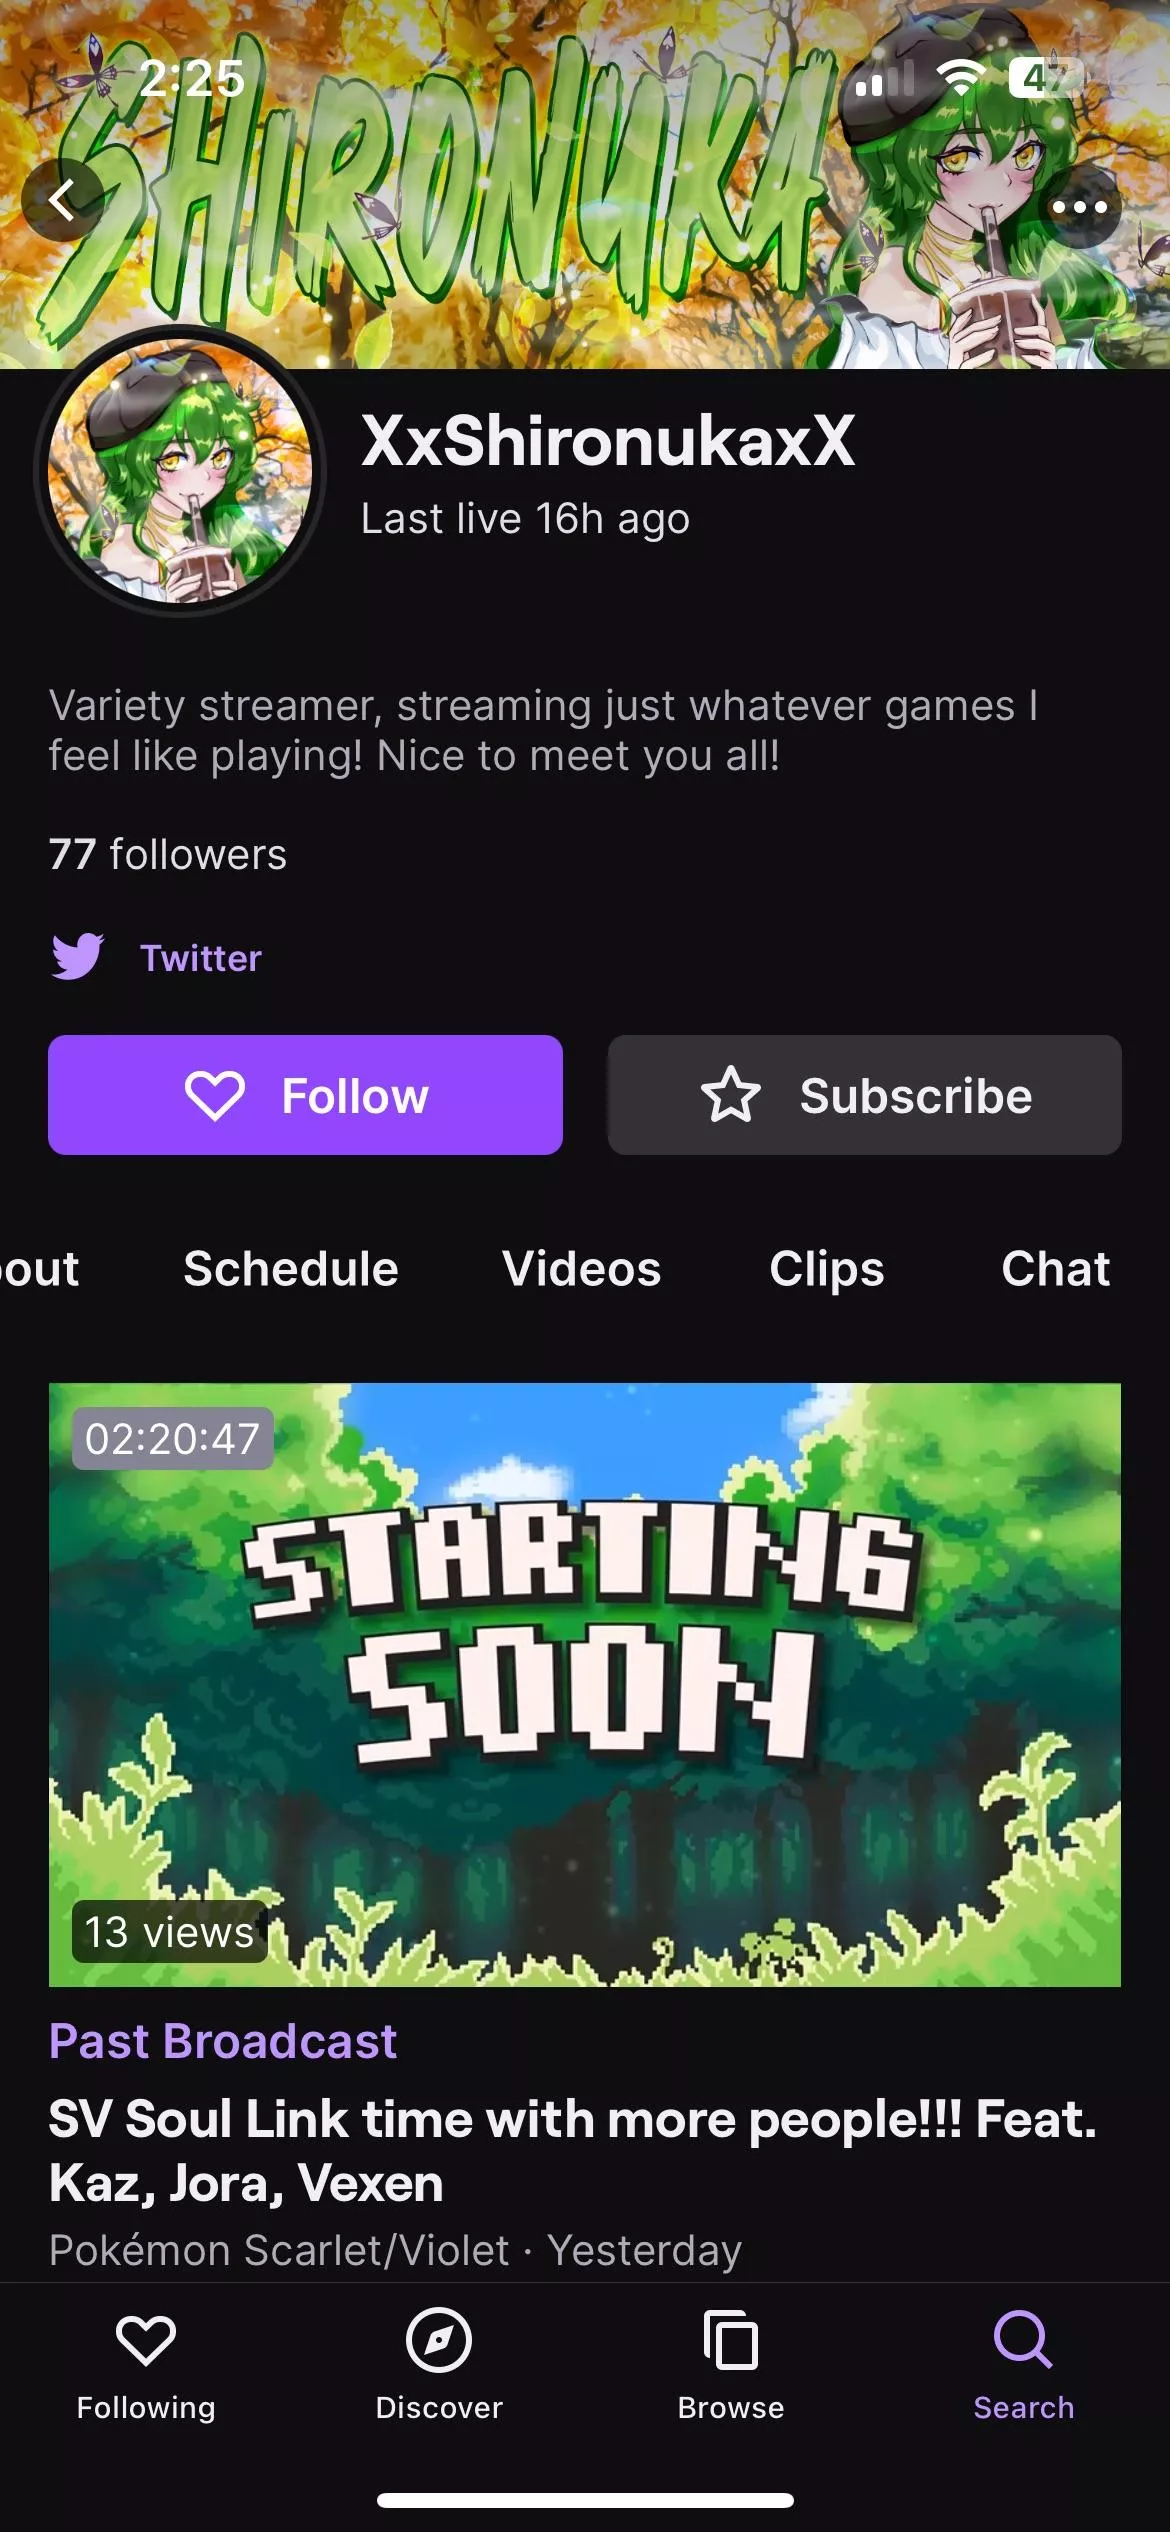The height and width of the screenshot is (2532, 1170).
Task: Tap the Pokémon Scarlet/Violet category text
Action: 279,2250
